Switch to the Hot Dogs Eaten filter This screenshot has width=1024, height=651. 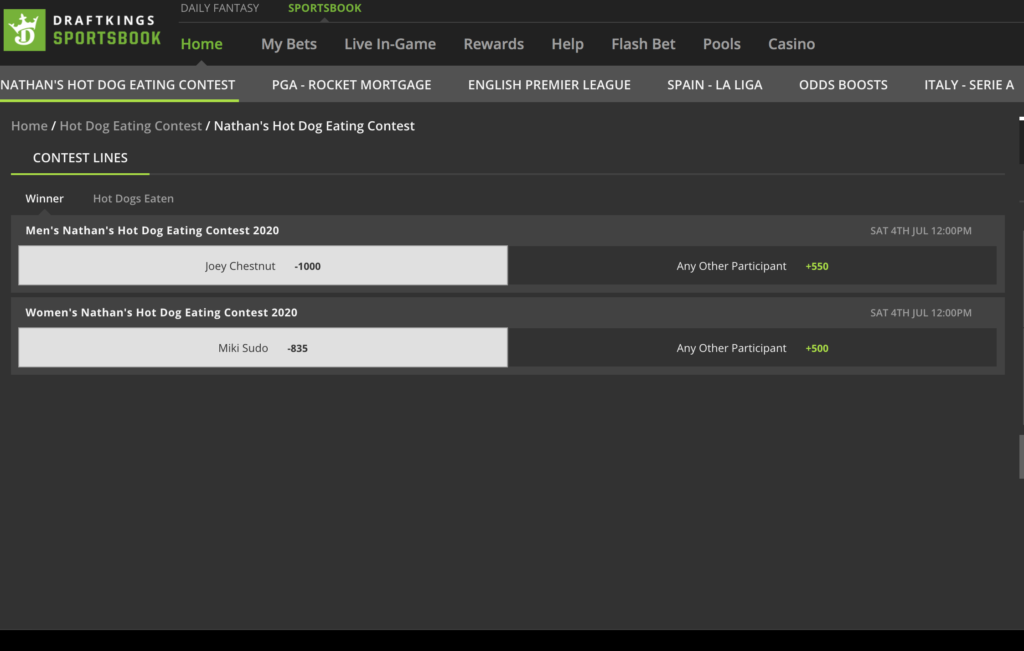133,198
